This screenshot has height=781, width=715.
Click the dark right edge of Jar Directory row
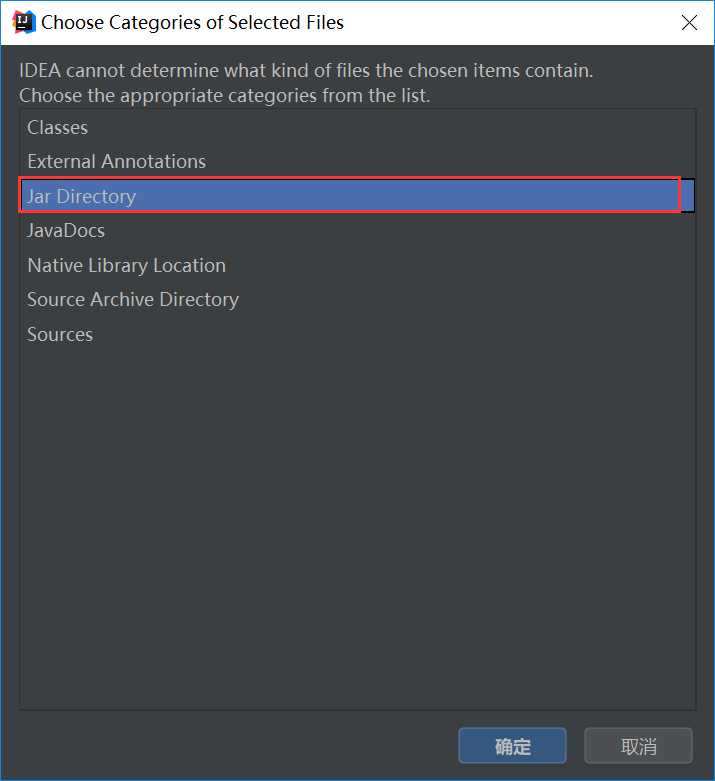pyautogui.click(x=688, y=196)
